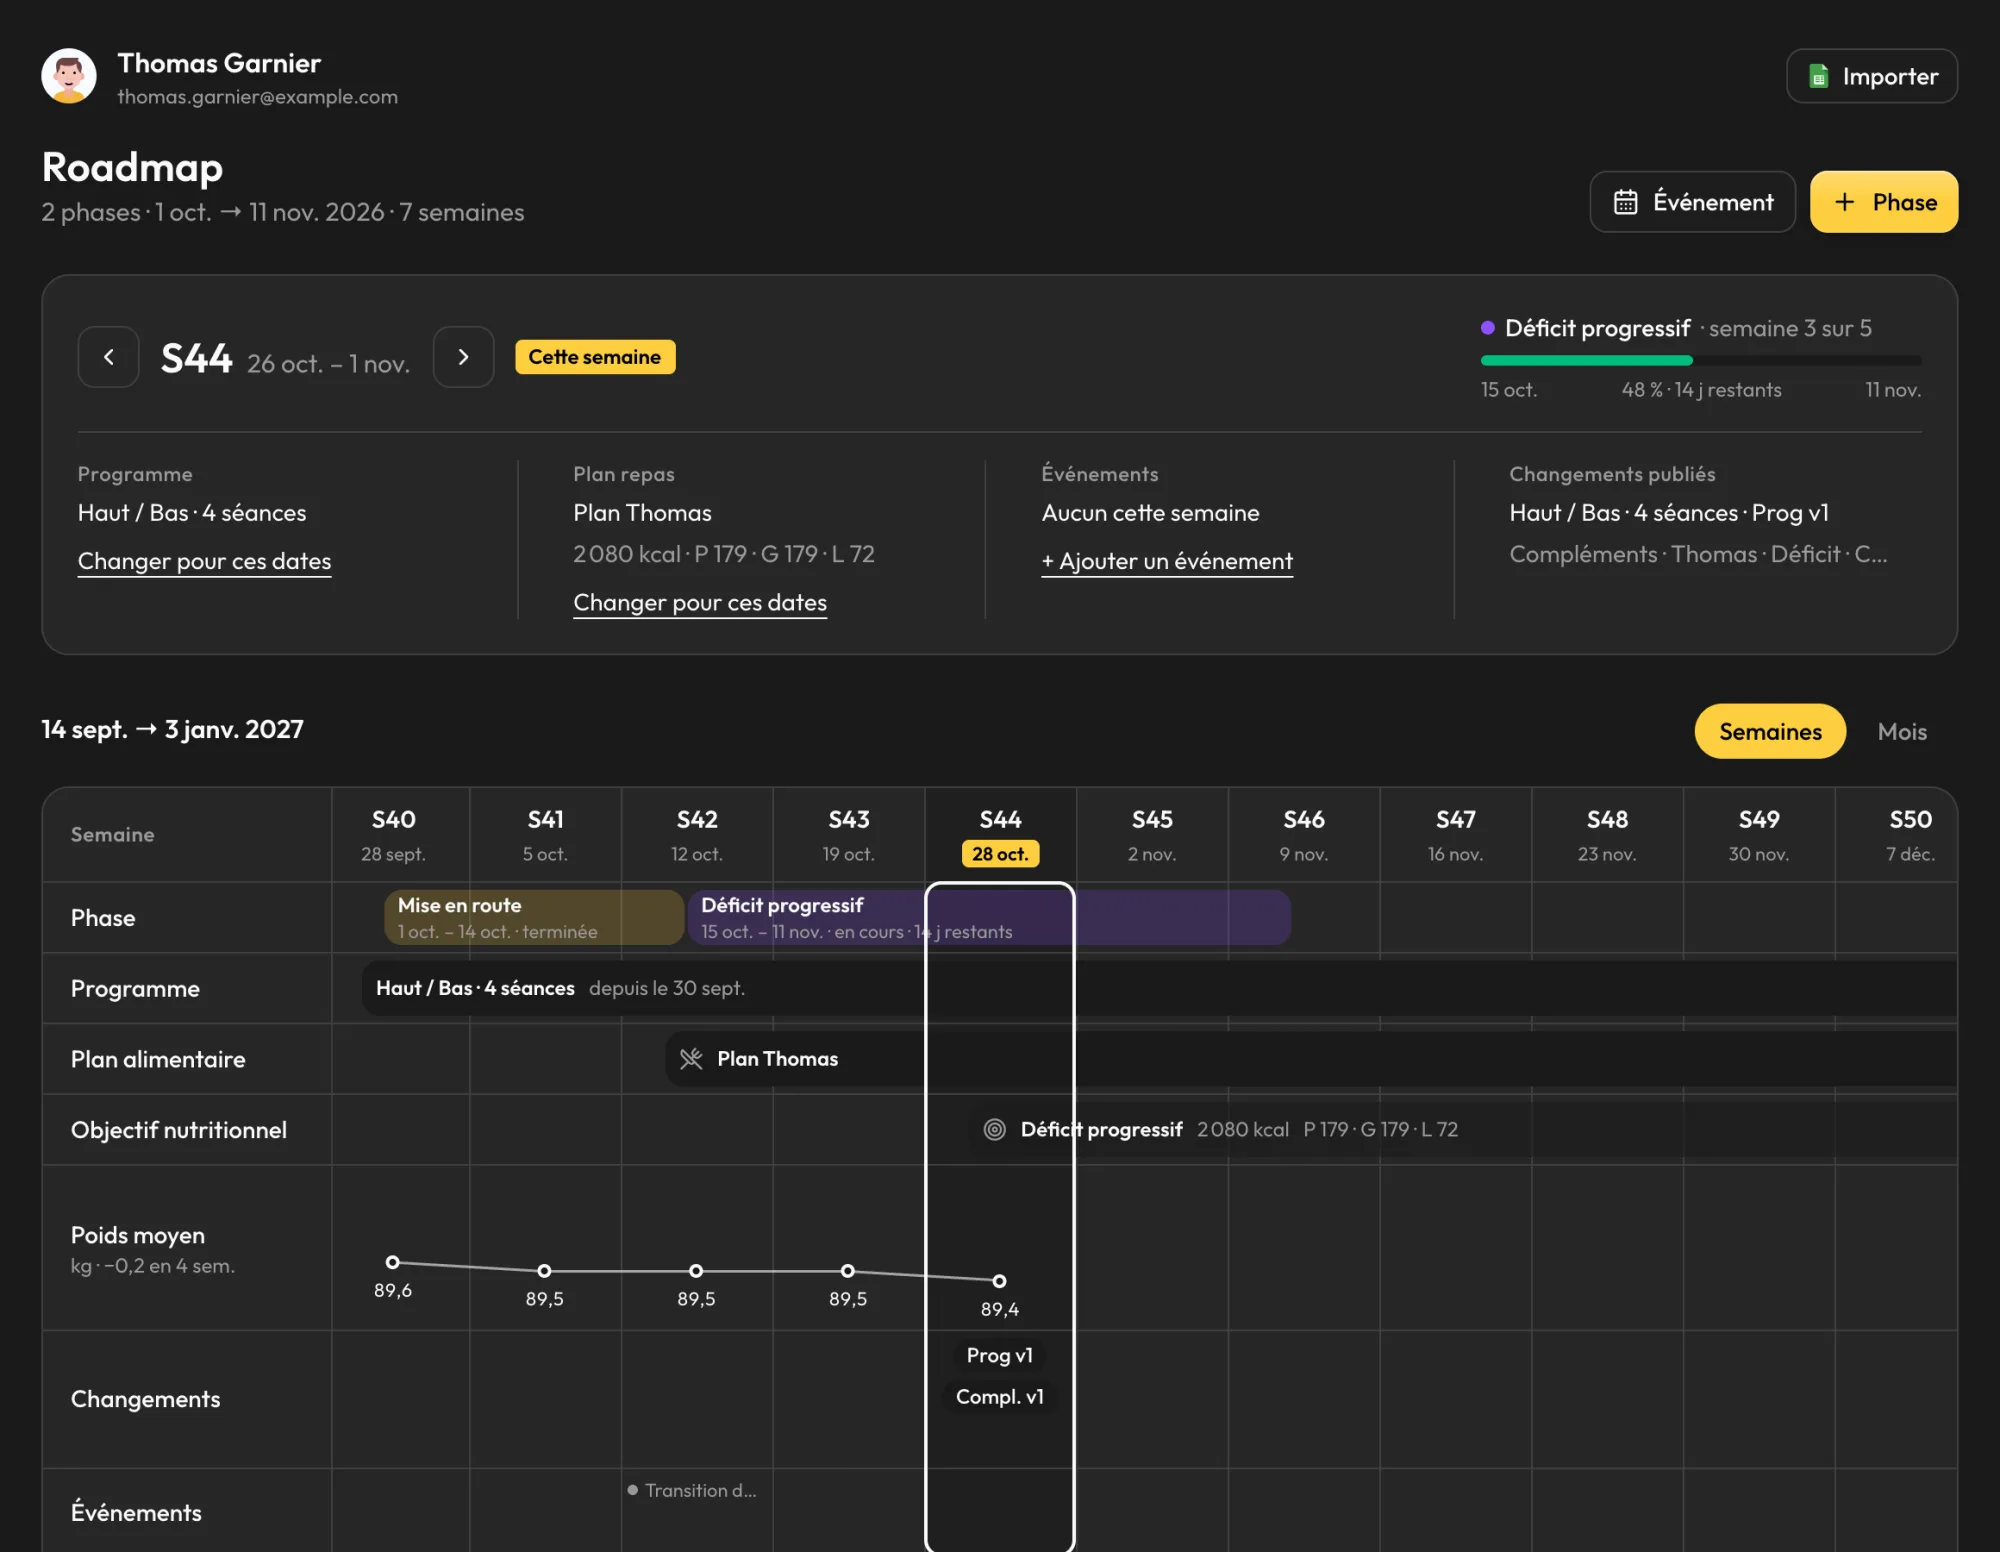
Task: Click 'Haut / Bas · 4 séances · Prog v1' published change
Action: [x=1669, y=513]
